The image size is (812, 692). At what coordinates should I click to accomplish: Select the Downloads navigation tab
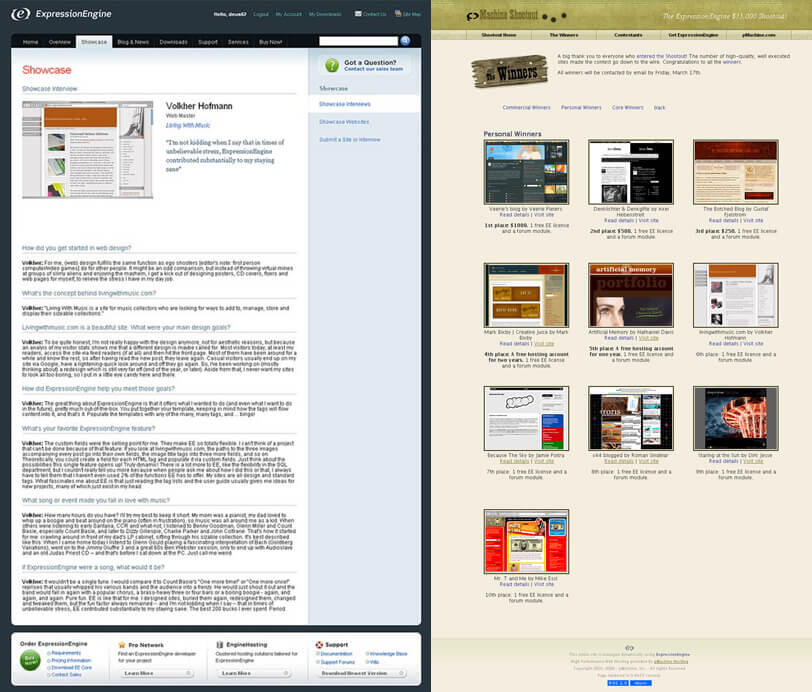[x=173, y=42]
